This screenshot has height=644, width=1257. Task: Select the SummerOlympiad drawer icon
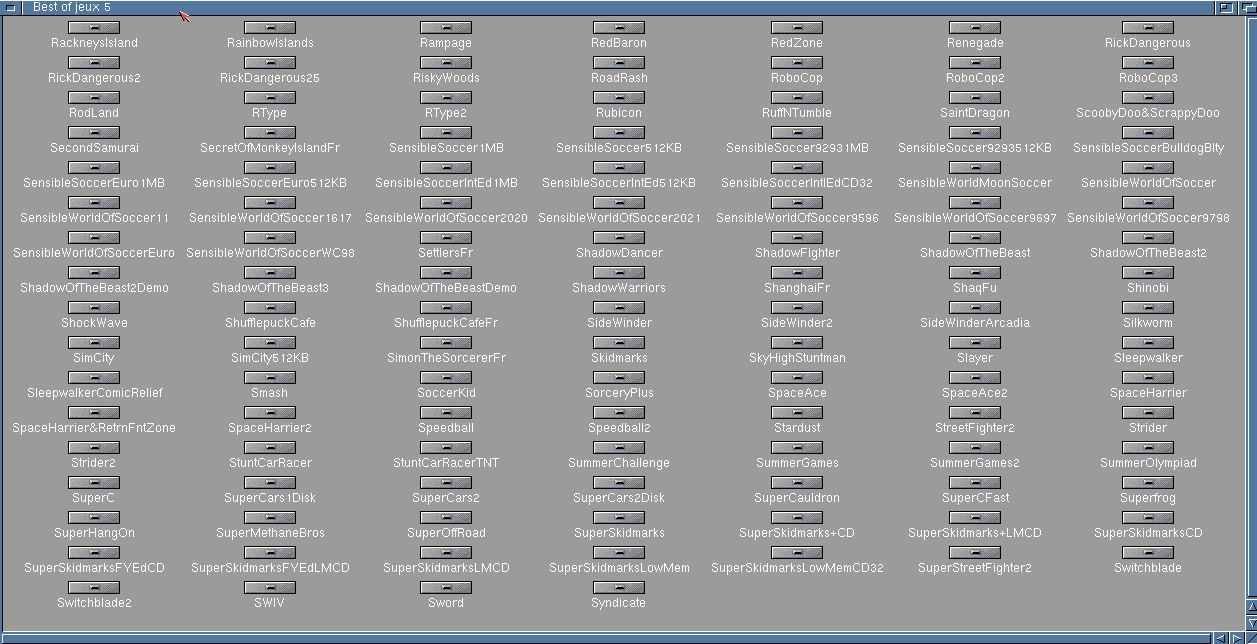(1147, 448)
